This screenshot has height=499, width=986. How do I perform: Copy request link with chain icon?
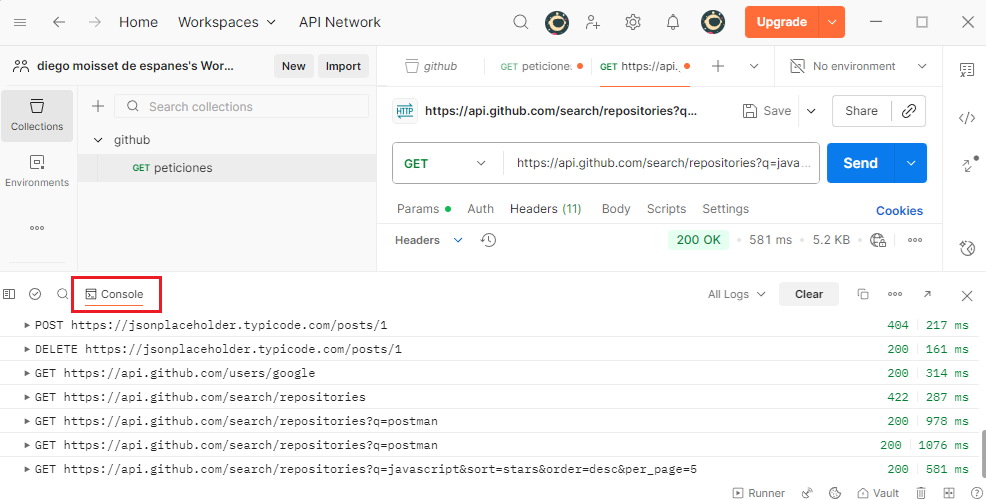coord(908,111)
